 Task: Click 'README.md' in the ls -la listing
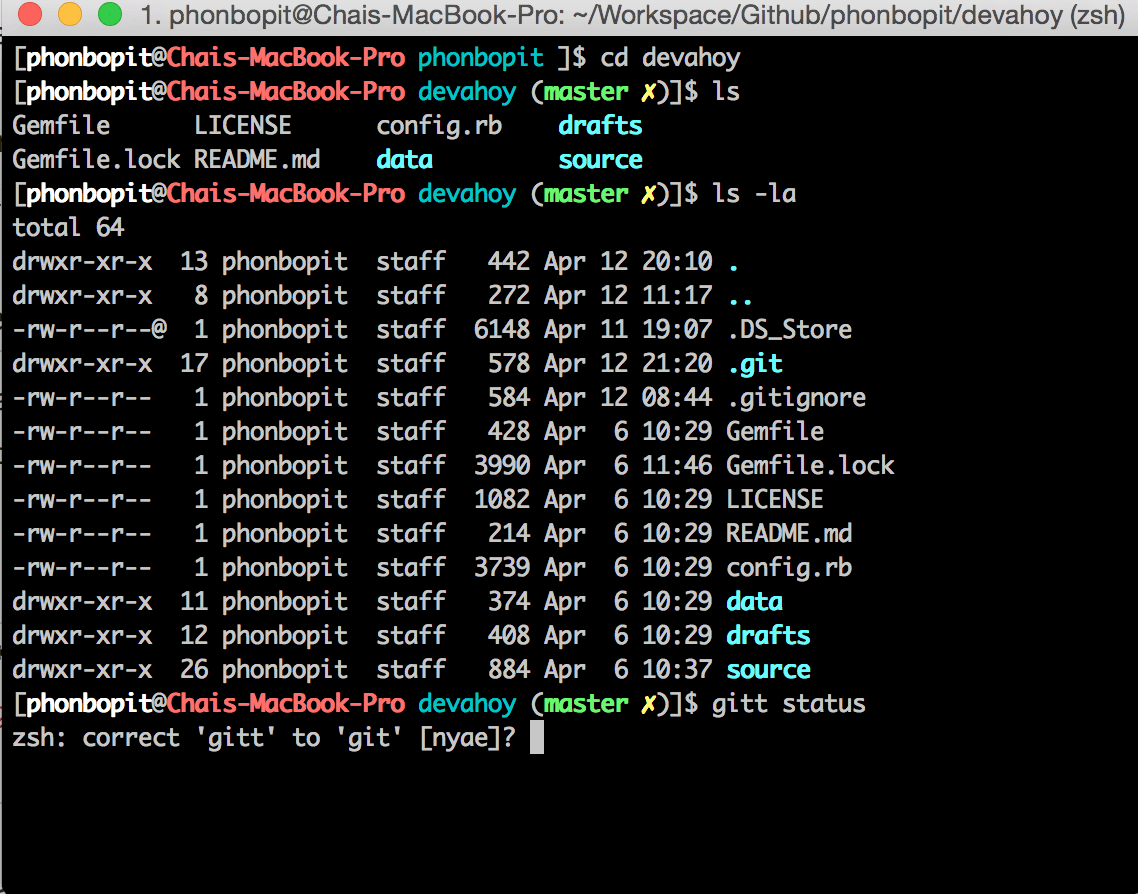(790, 534)
